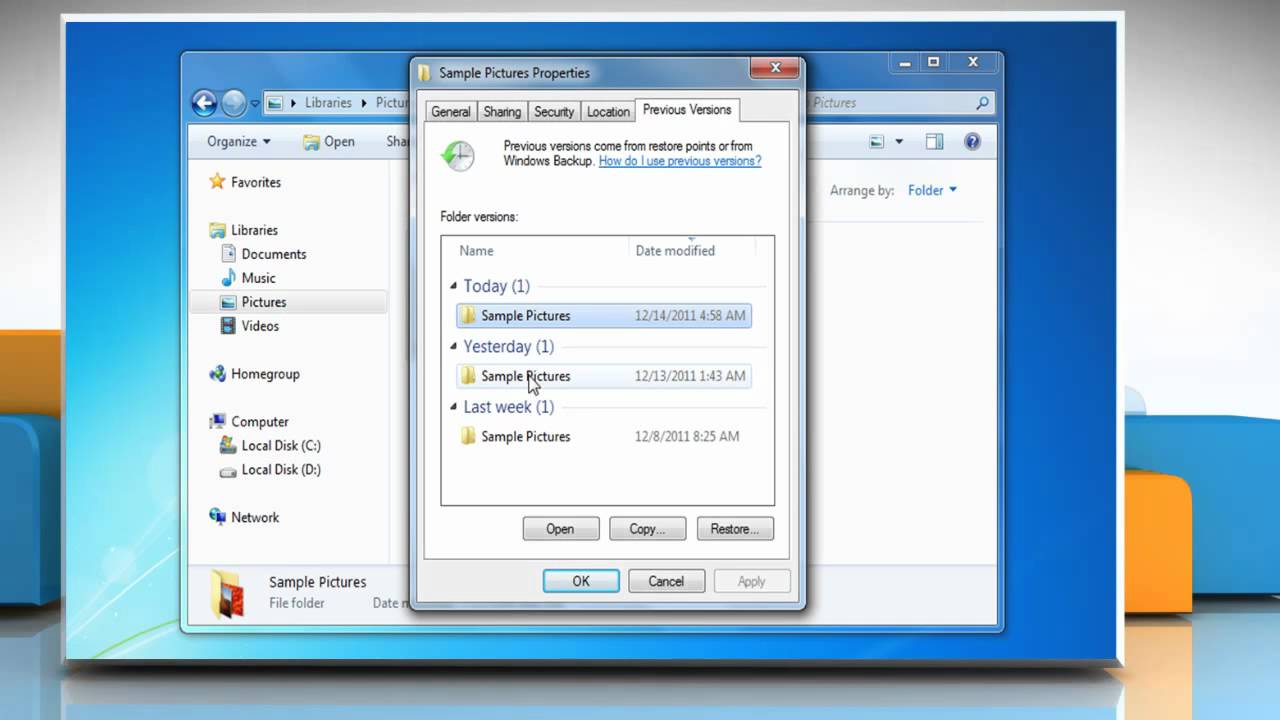1280x720 pixels.
Task: Maximize the Explorer window
Action: pos(933,62)
